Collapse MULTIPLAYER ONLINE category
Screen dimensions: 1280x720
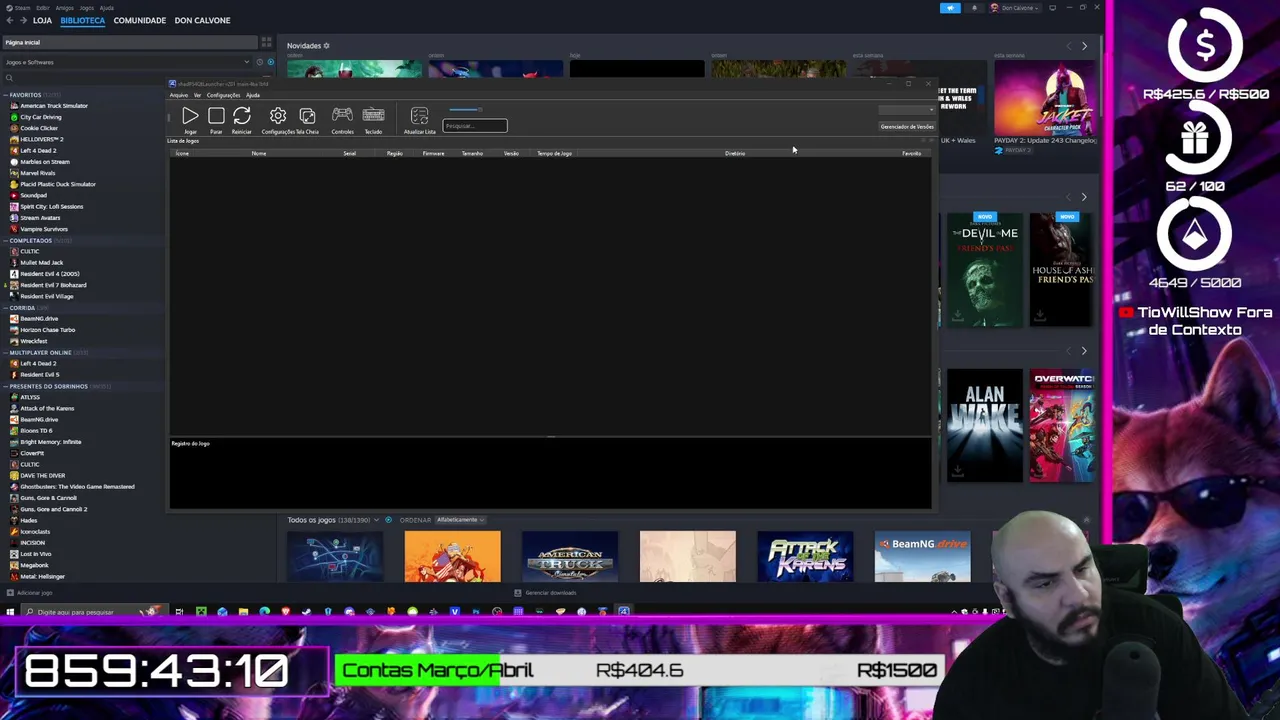(6, 352)
